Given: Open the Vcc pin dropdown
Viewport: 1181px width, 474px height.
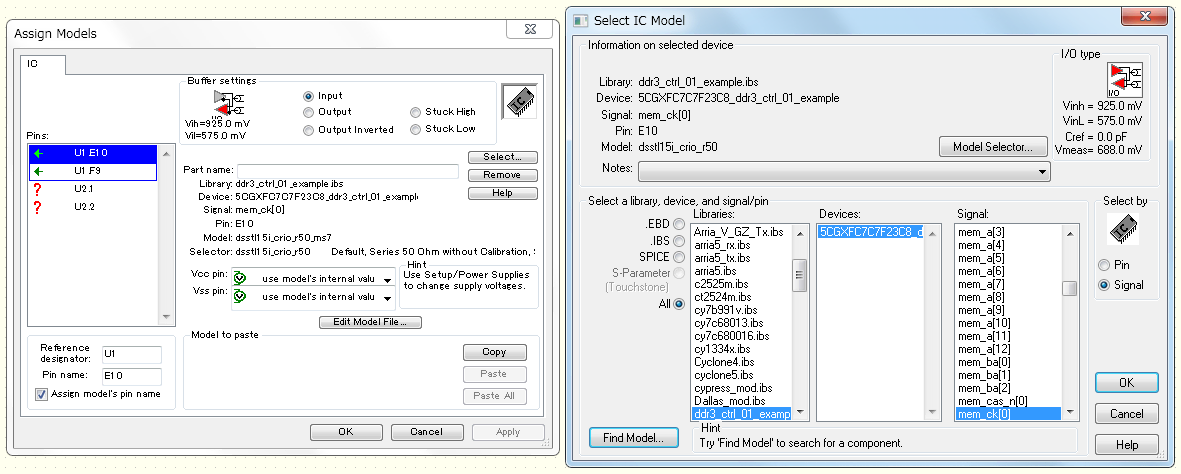Looking at the screenshot, I should (x=387, y=280).
